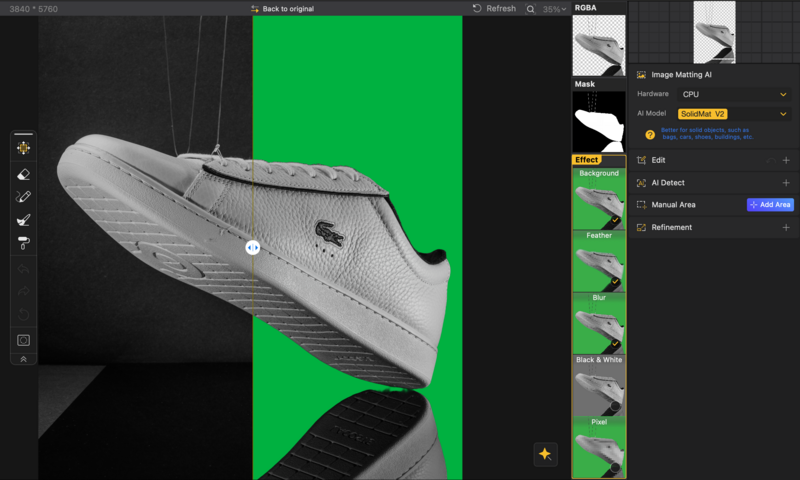
Task: Click the Refresh button
Action: point(494,9)
